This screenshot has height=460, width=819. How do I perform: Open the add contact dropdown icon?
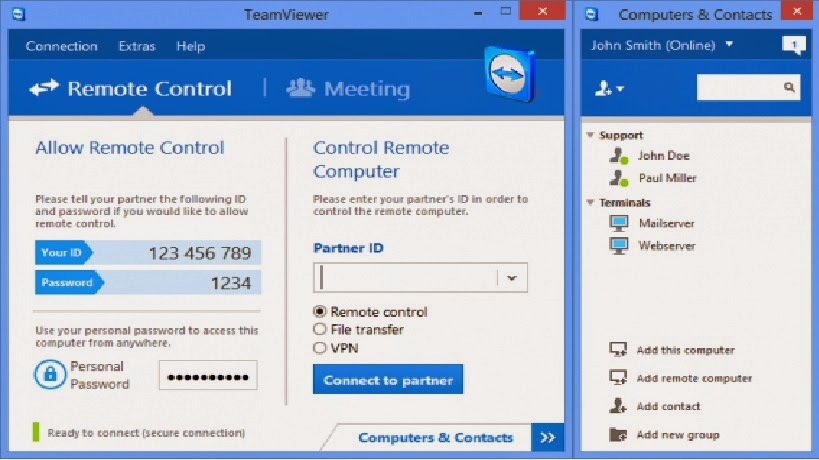[609, 88]
